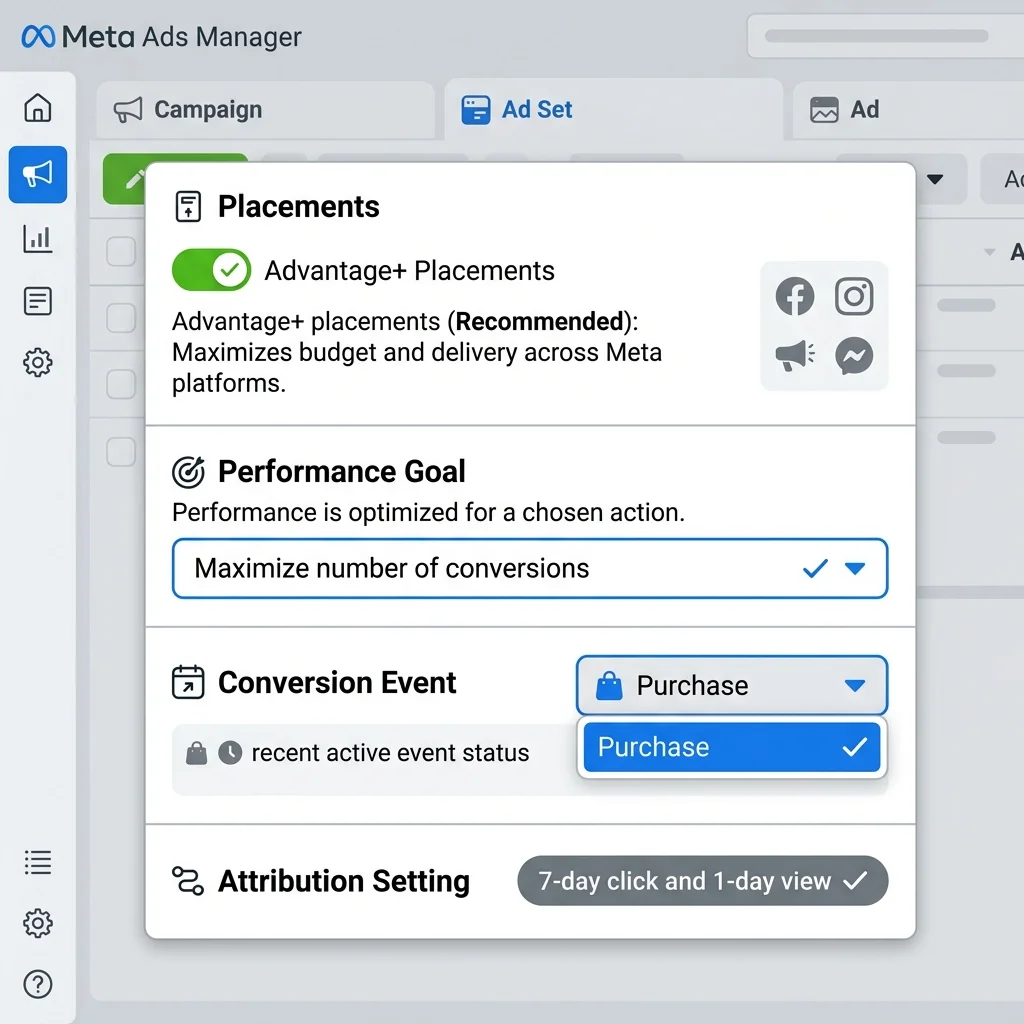Click the blue shopping bag icon in dropdown
The height and width of the screenshot is (1024, 1024).
point(609,686)
